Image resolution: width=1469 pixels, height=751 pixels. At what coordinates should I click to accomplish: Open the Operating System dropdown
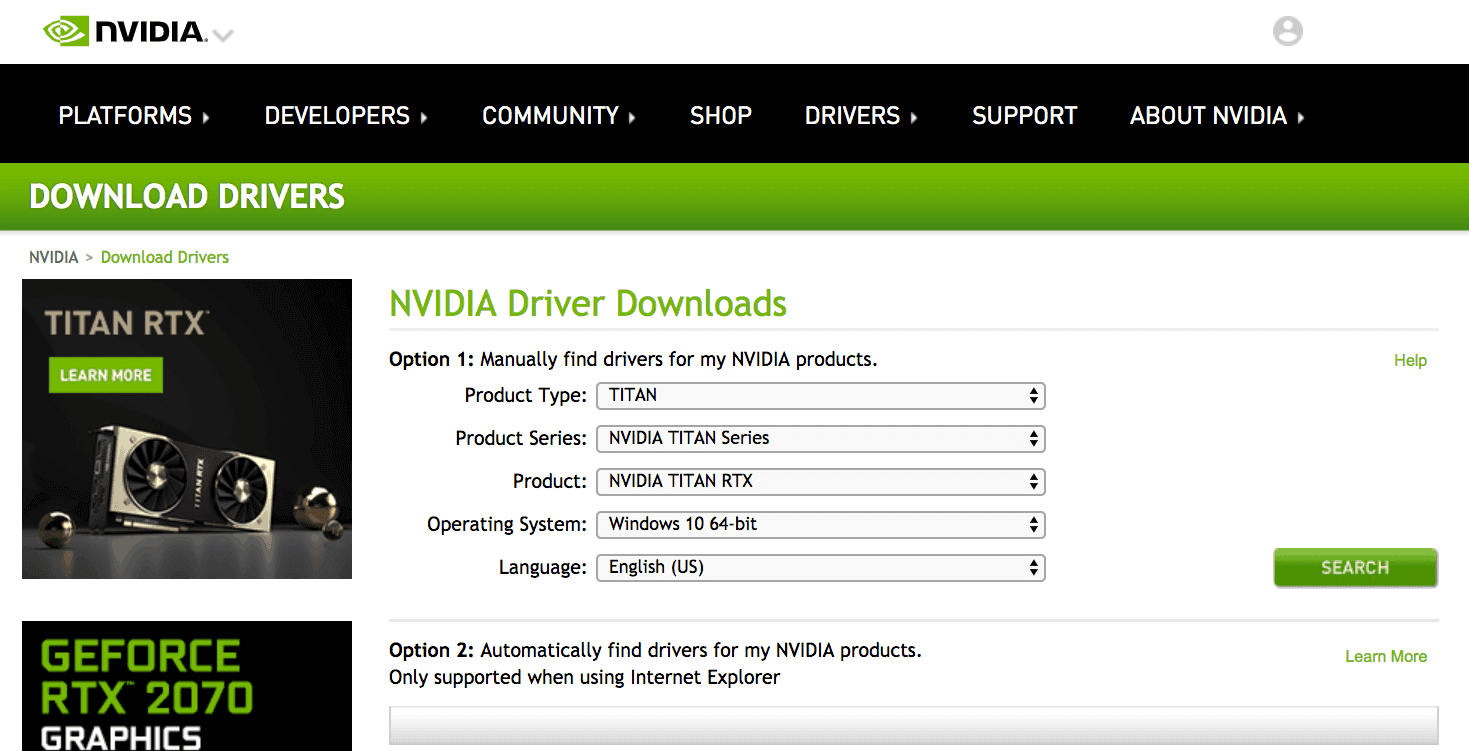pyautogui.click(x=820, y=524)
